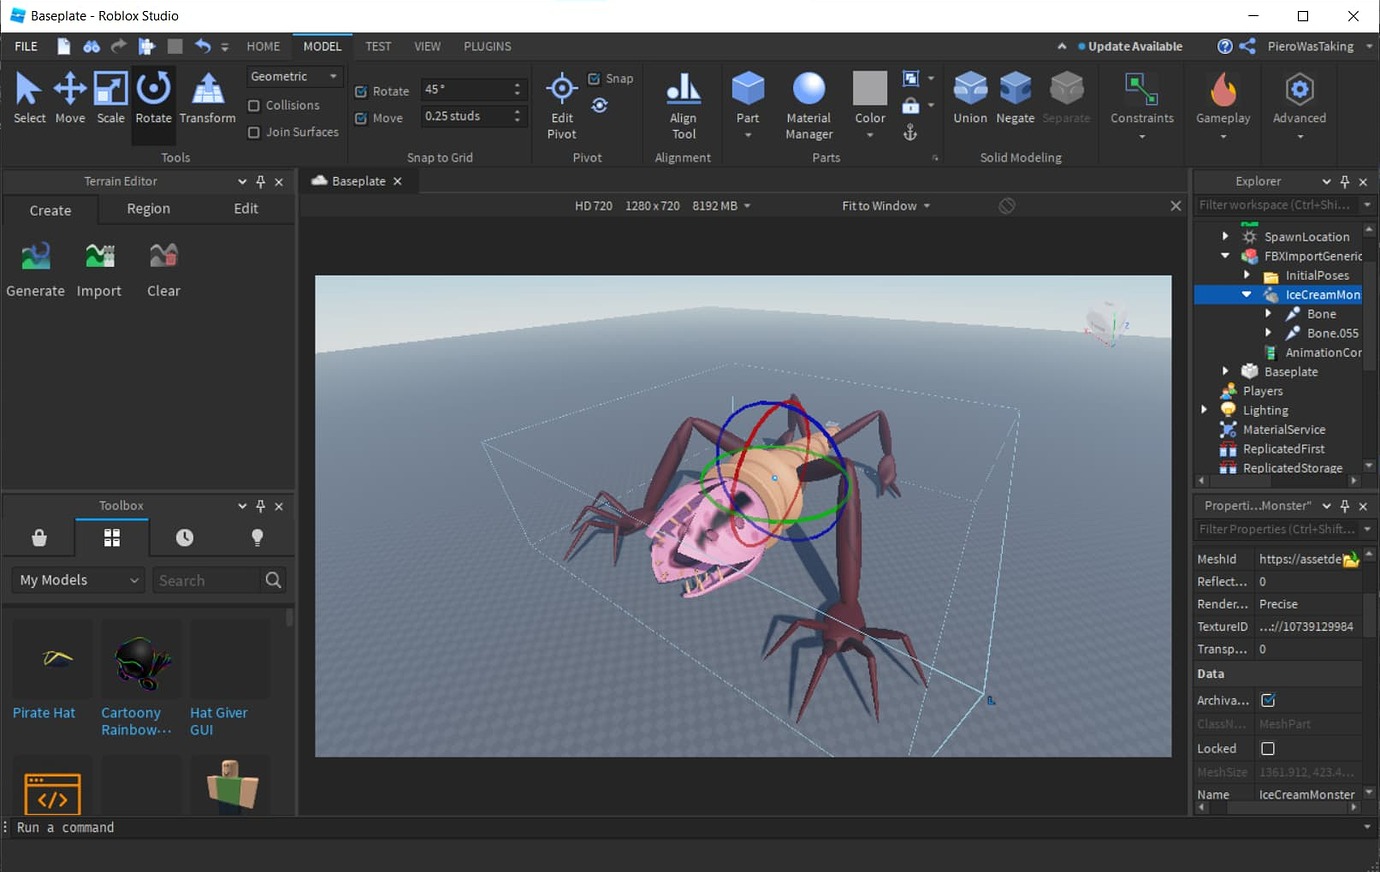Viewport: 1380px width, 872px height.
Task: Uncheck Move snapping
Action: 361,118
